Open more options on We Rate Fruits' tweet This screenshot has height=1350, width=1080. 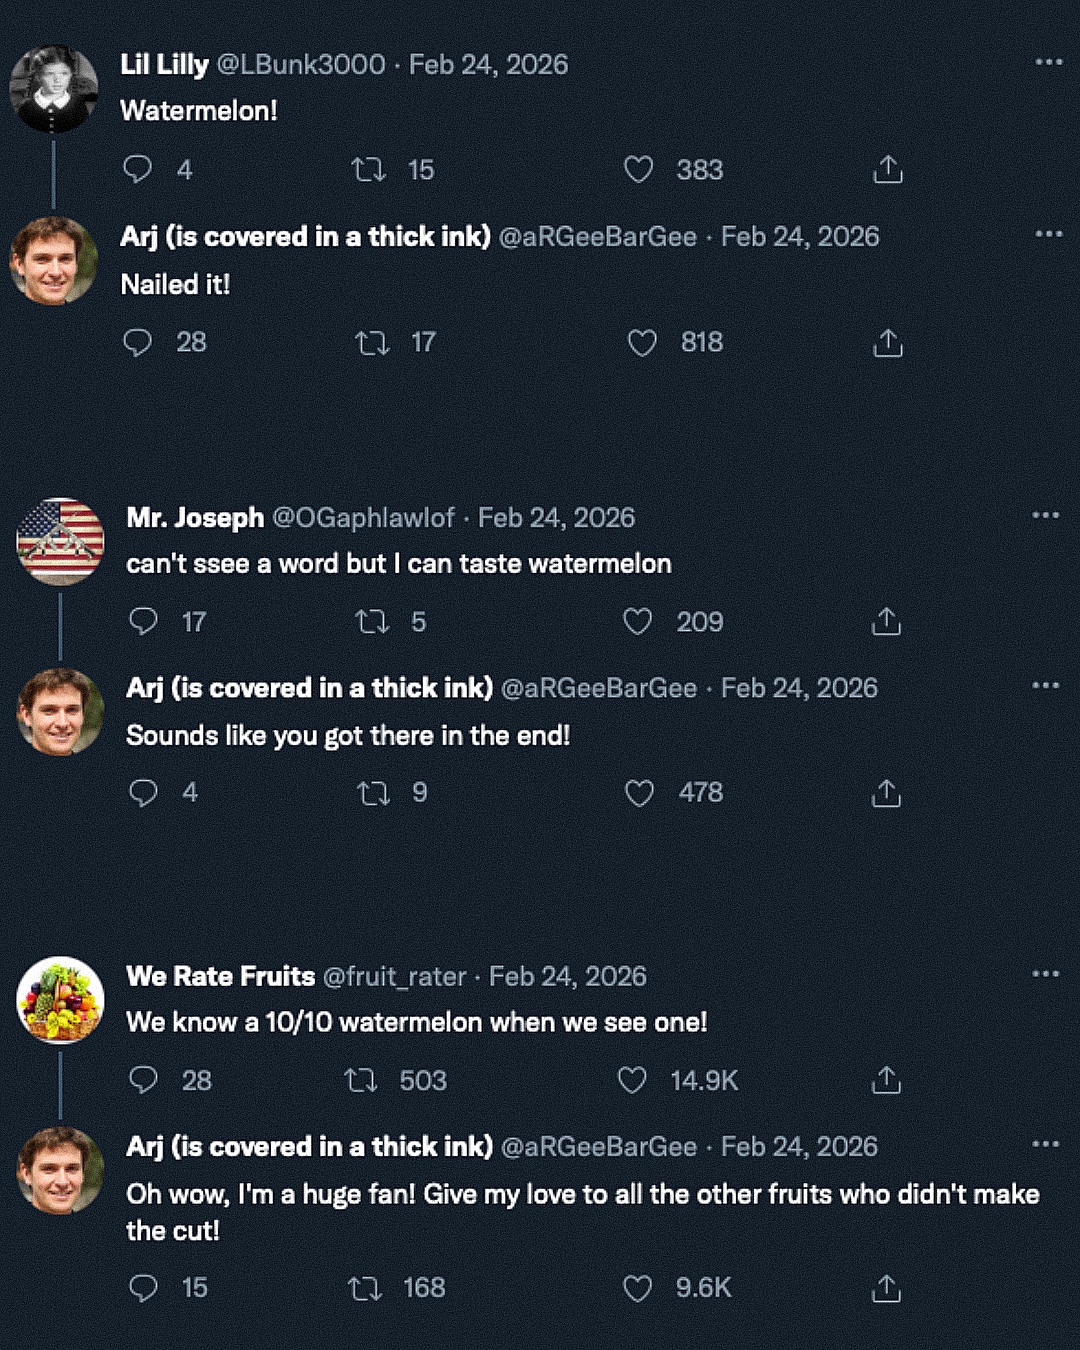[x=1045, y=973]
